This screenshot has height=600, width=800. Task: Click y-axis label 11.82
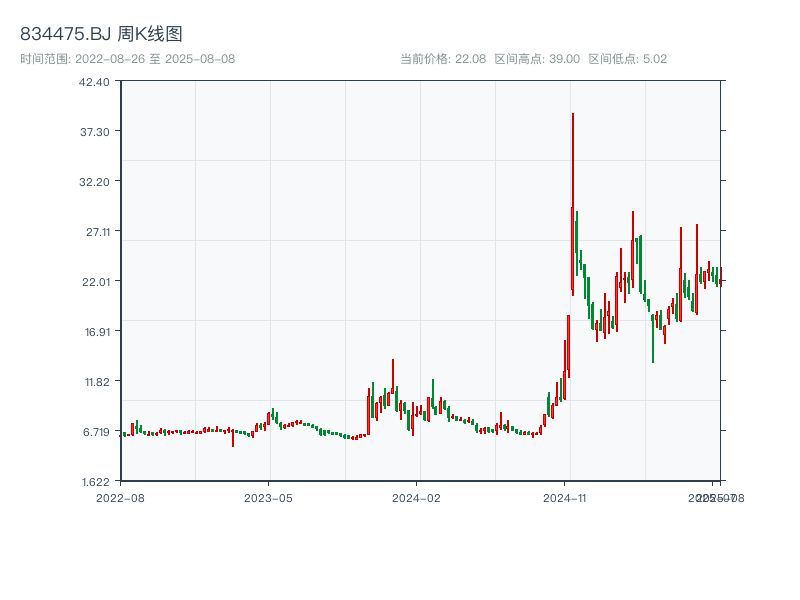97,382
